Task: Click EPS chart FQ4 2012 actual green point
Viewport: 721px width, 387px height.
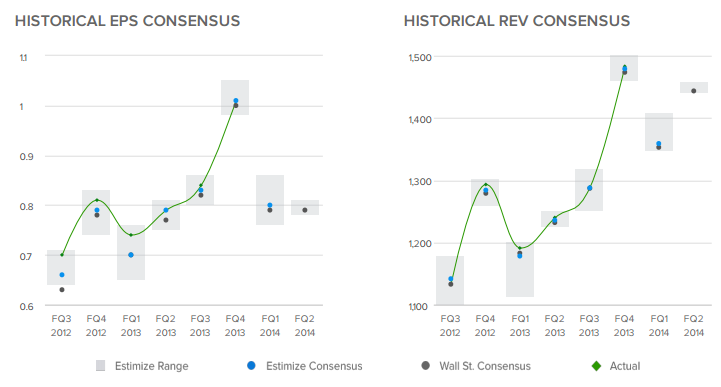Action: pos(97,200)
